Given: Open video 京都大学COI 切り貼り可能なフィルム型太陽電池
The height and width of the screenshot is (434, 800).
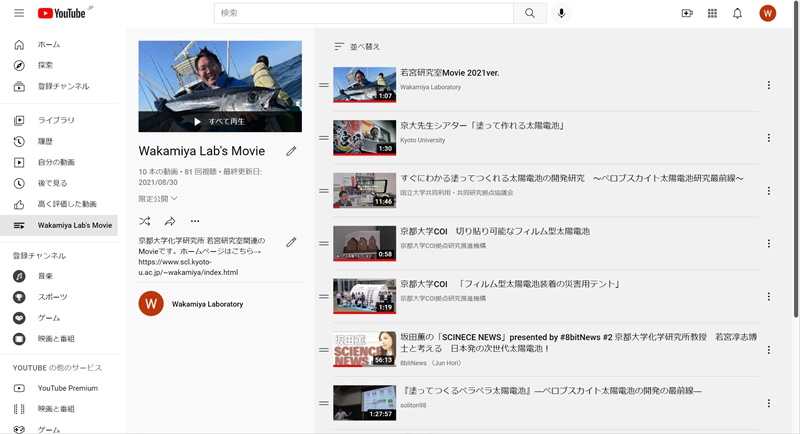Looking at the screenshot, I should pyautogui.click(x=494, y=232).
